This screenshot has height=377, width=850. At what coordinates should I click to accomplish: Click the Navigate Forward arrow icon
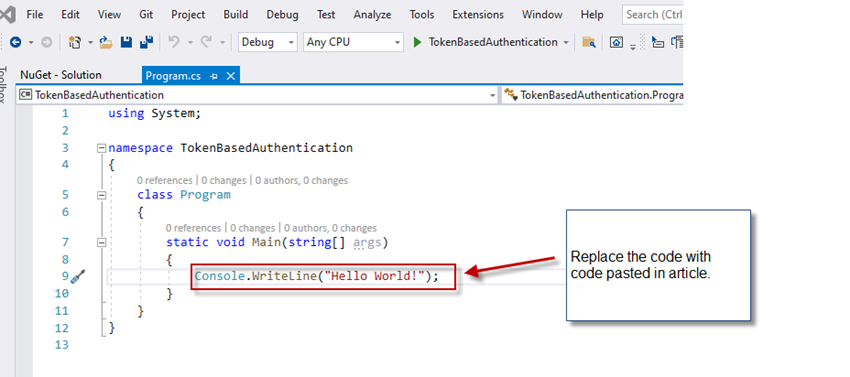click(47, 42)
